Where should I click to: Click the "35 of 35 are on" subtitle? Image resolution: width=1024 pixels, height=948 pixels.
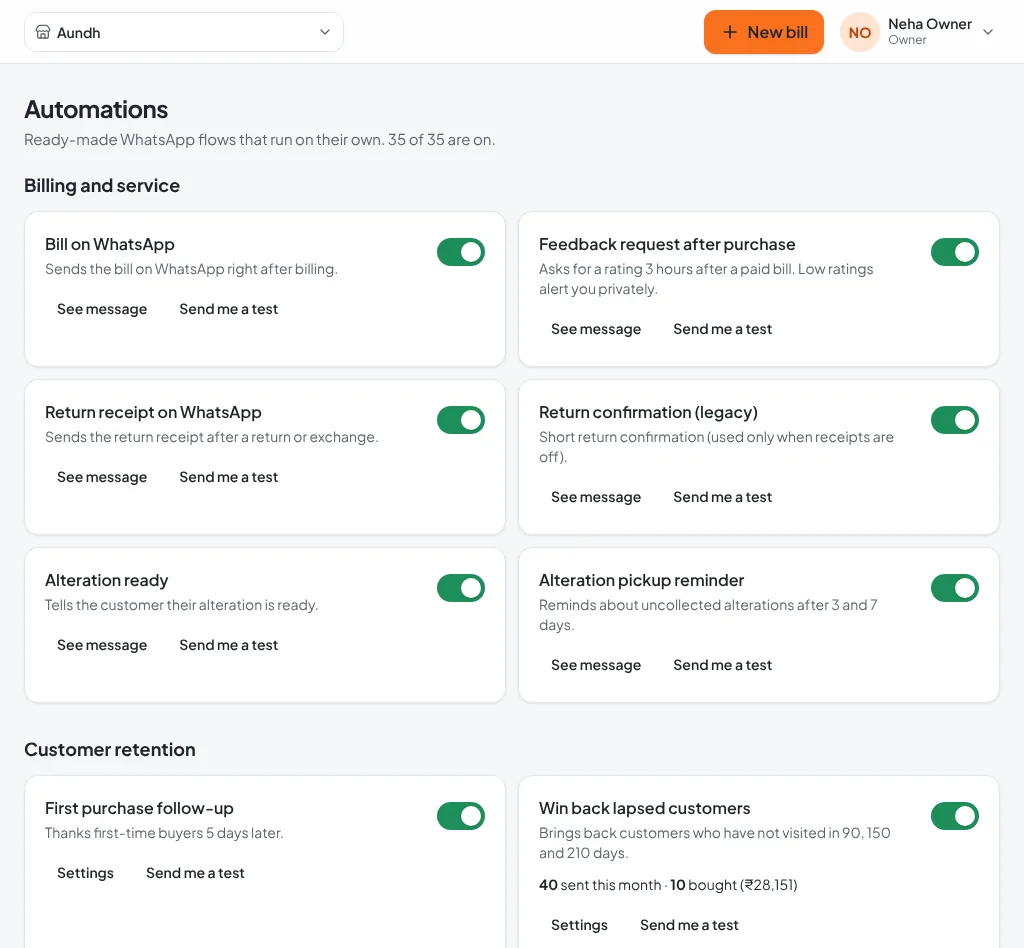coord(441,140)
